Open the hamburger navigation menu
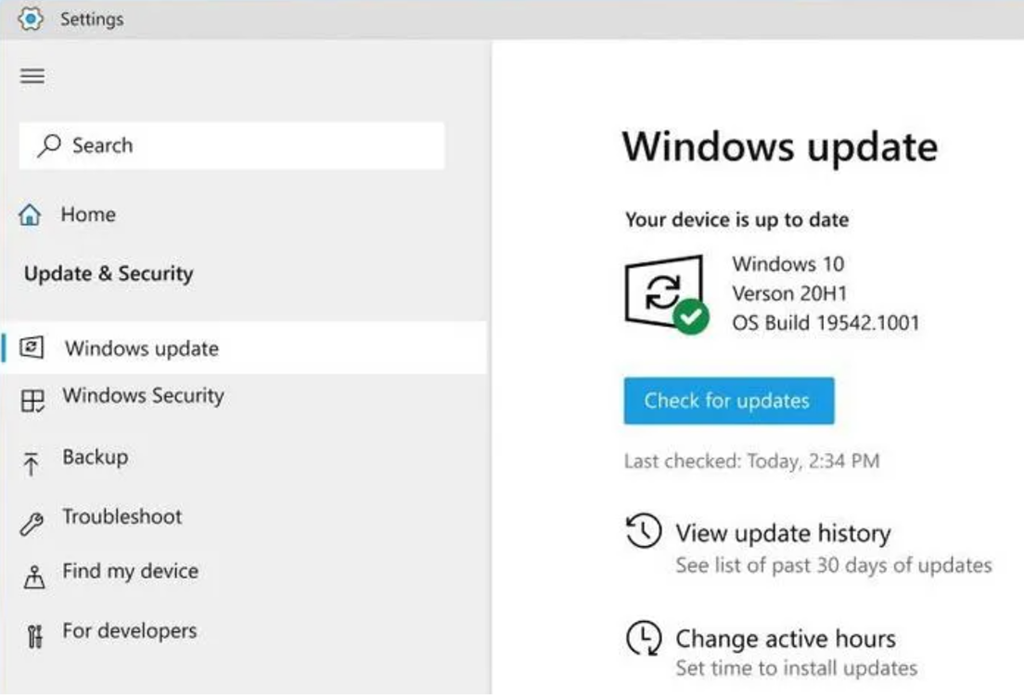This screenshot has width=1024, height=698. 33,76
